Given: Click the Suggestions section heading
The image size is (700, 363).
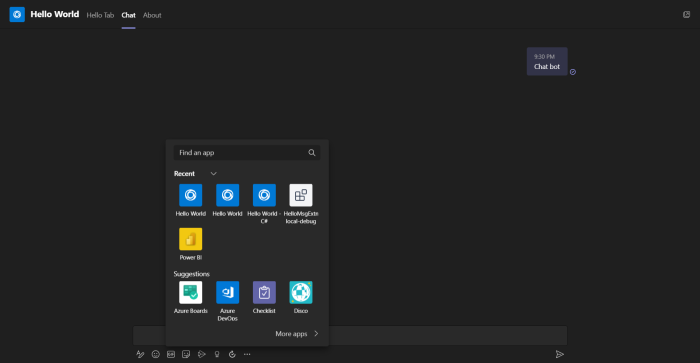Looking at the screenshot, I should tap(192, 274).
